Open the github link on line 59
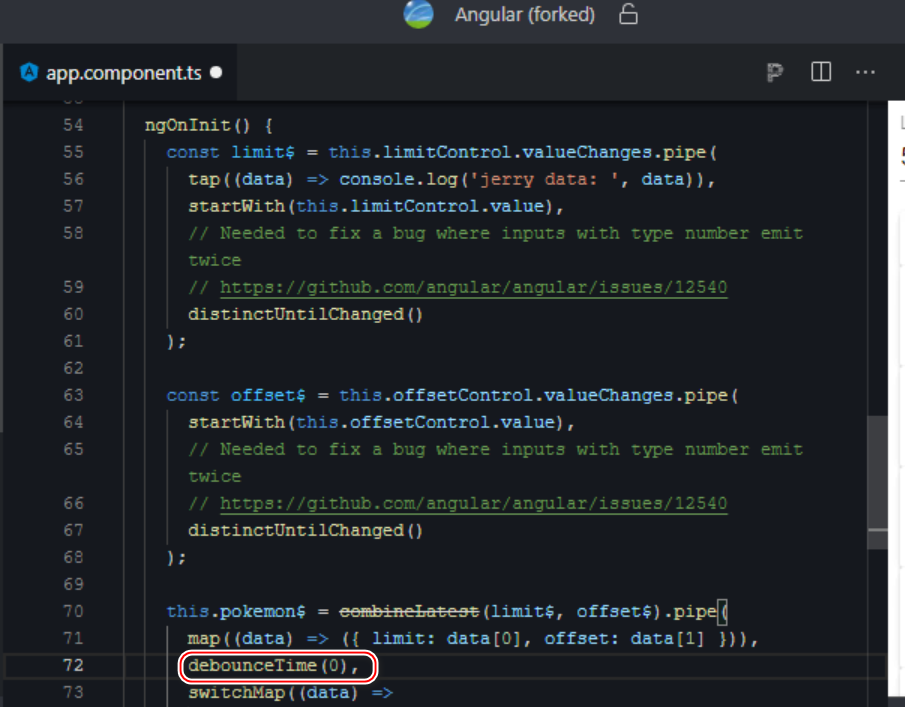 click(473, 287)
